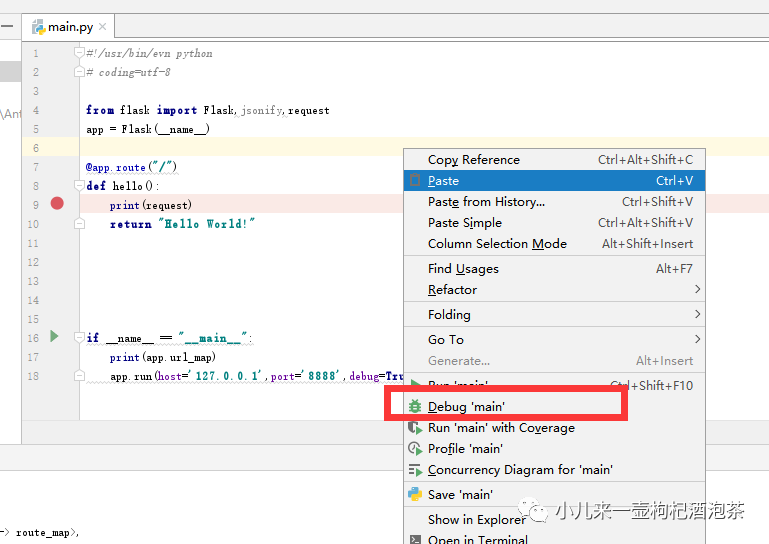This screenshot has height=544, width=769.
Task: Click the Python icon beside Save 'main'
Action: (415, 494)
